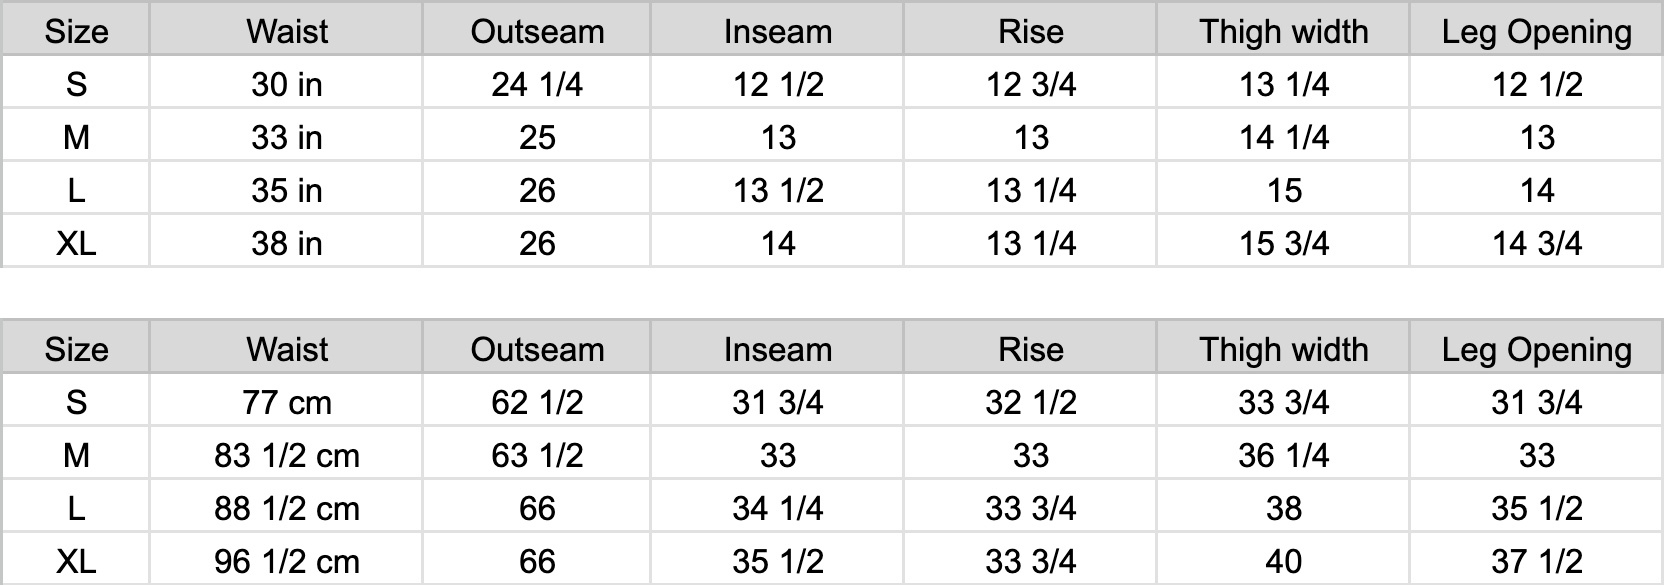Image resolution: width=1664 pixels, height=585 pixels.
Task: Select the 12 3/4 rise cell
Action: pyautogui.click(x=1031, y=84)
